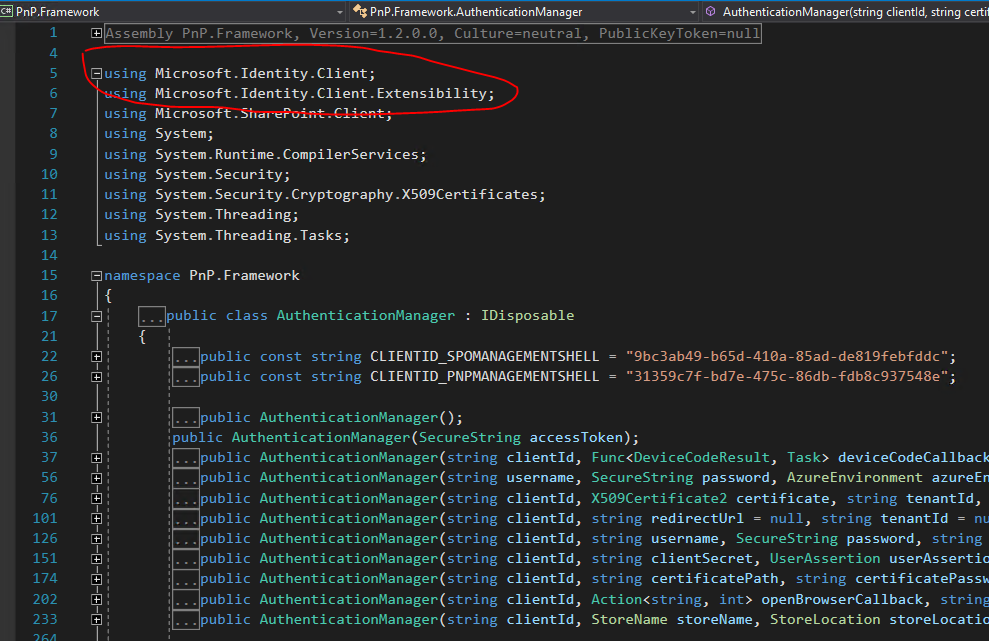The width and height of the screenshot is (989, 641).
Task: Expand the username and password constructor overload
Action: tap(95, 477)
